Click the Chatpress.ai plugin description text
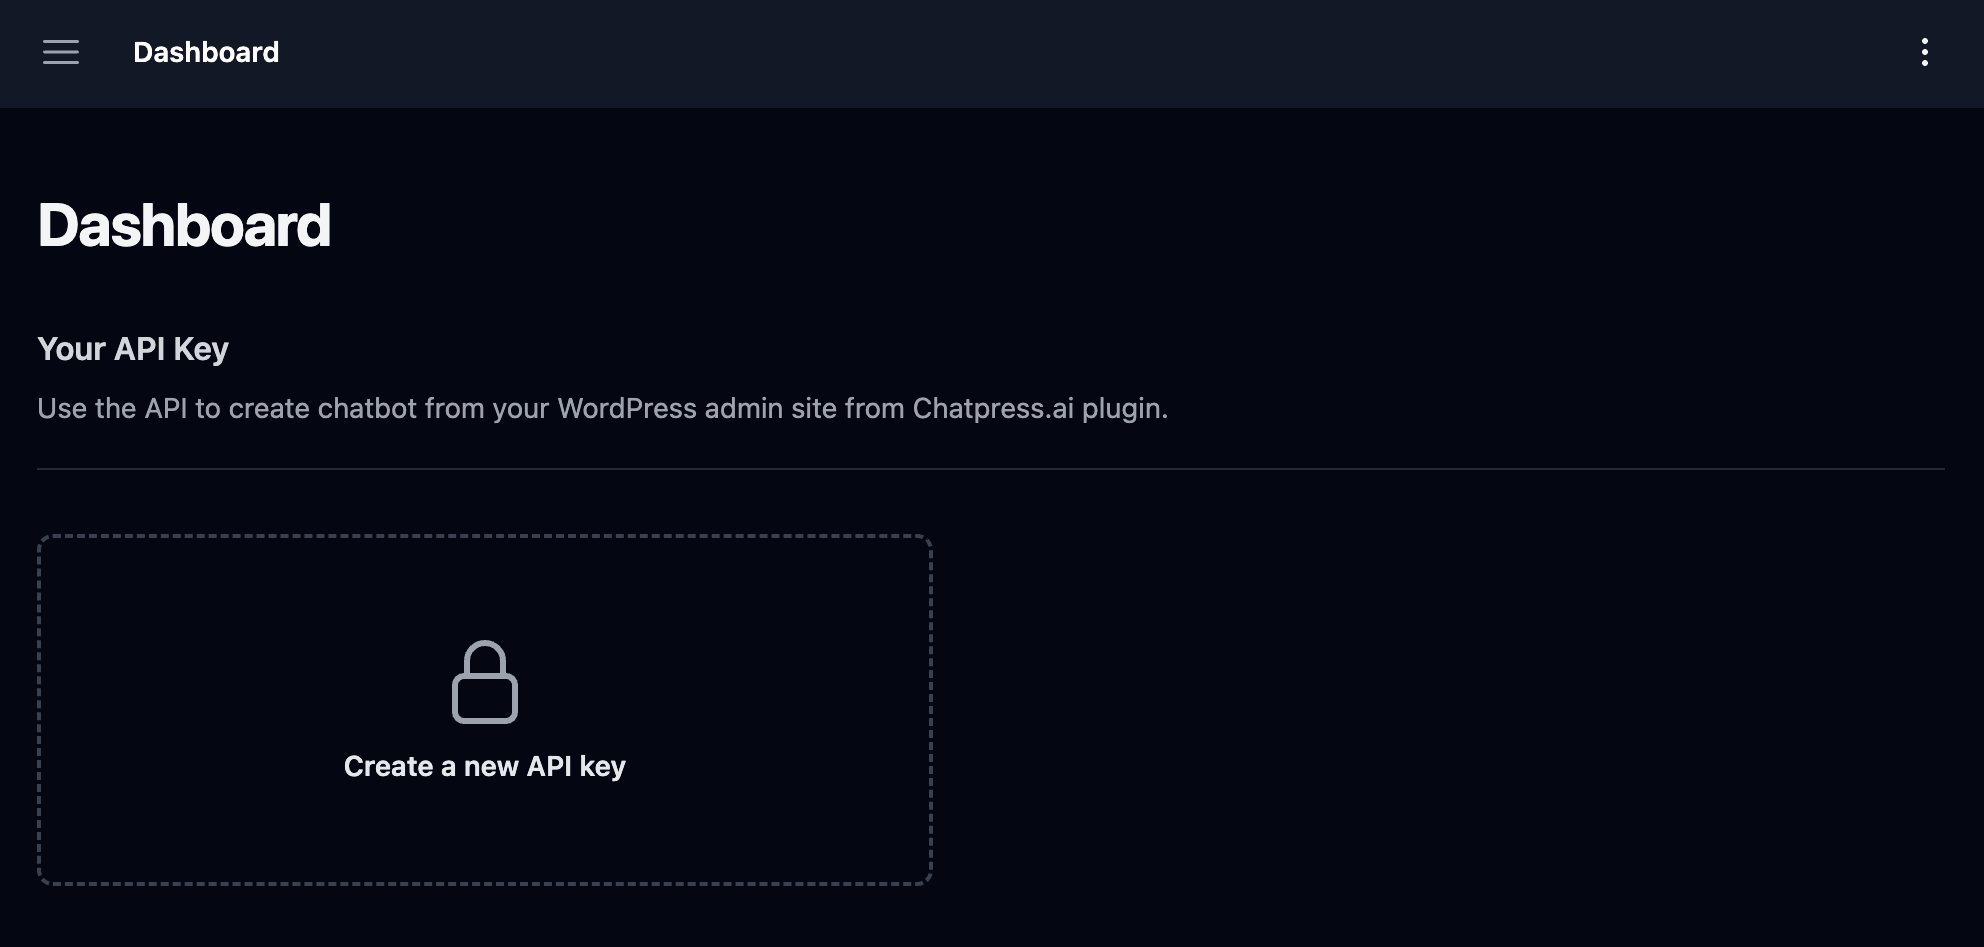Screen dimensions: 1984x947 pyautogui.click(x=601, y=408)
